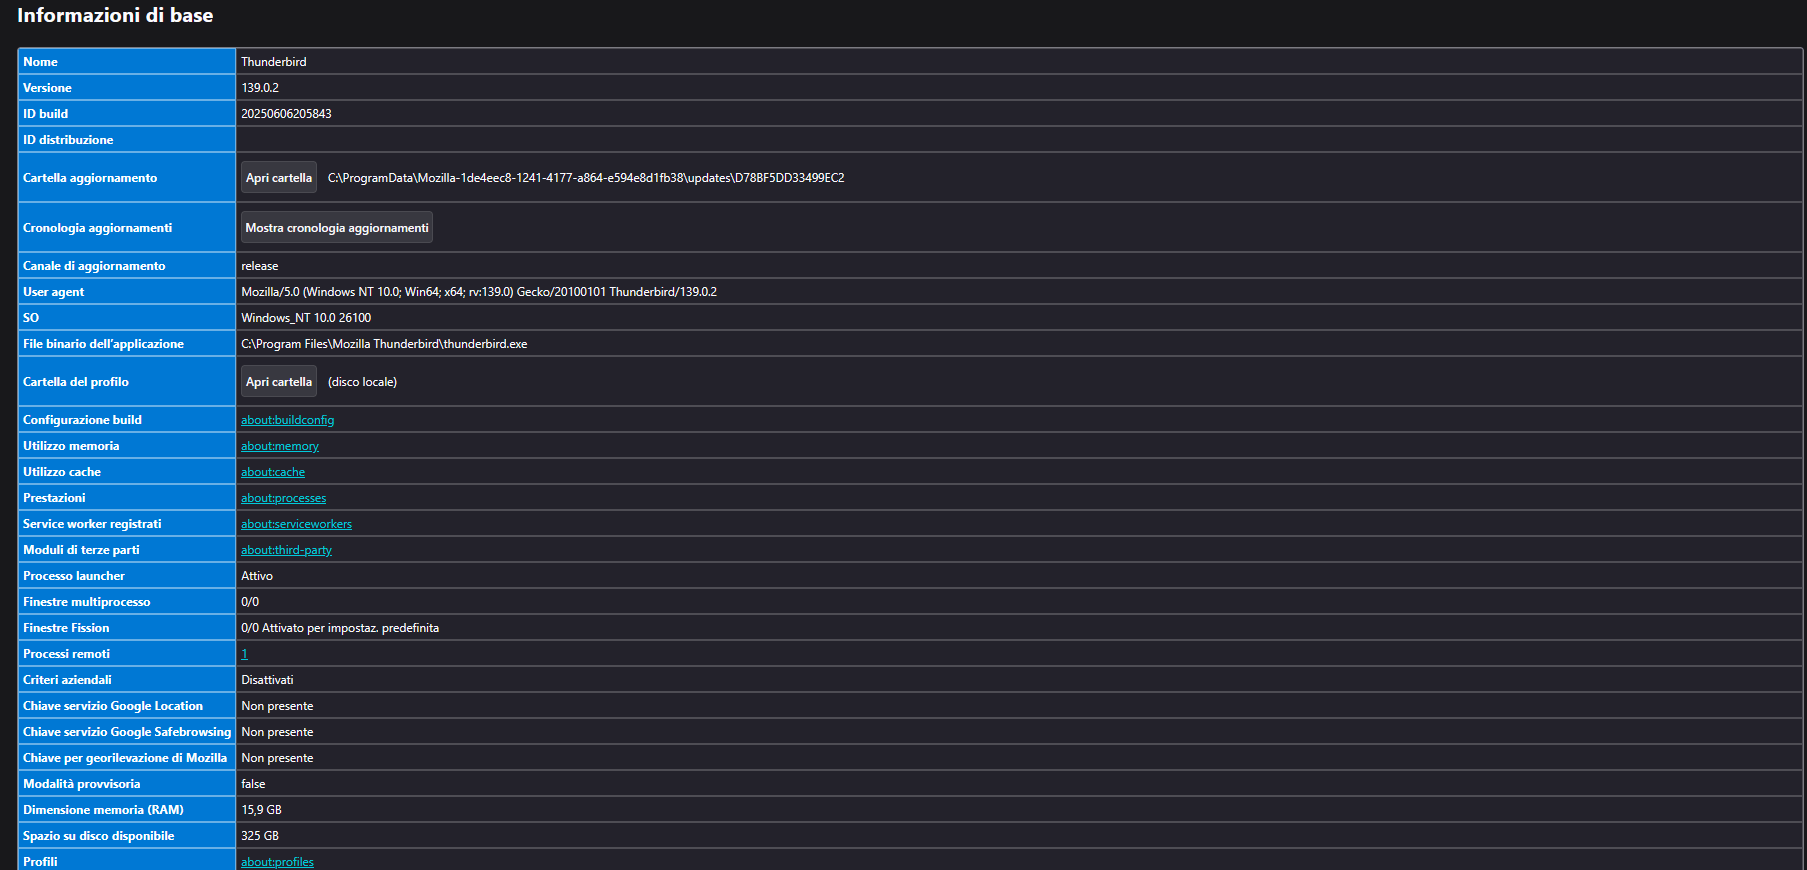The image size is (1807, 870).
Task: Click the Criteri aziendali label
Action: click(x=67, y=680)
